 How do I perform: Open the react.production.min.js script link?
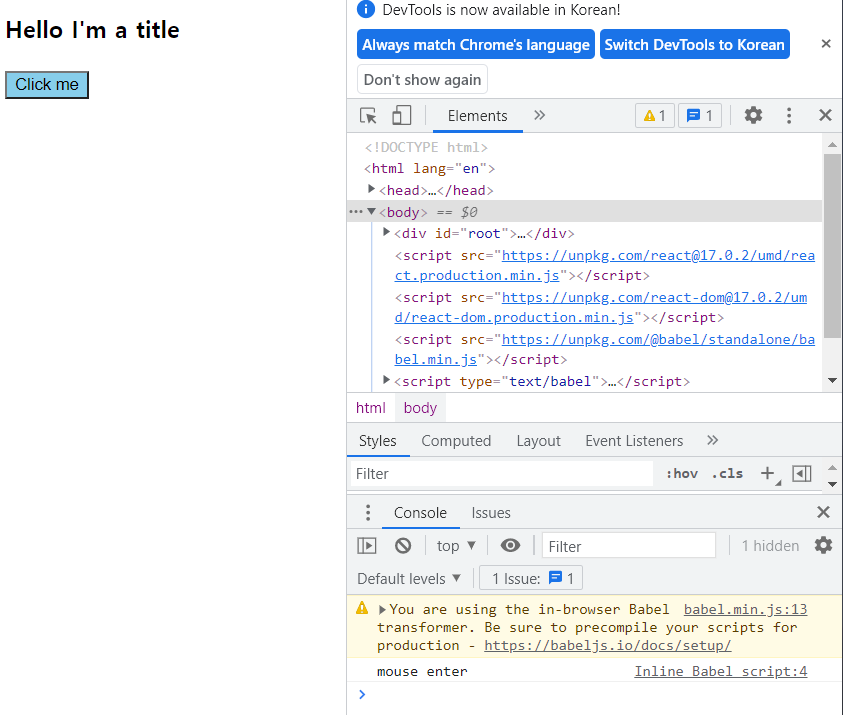click(605, 266)
